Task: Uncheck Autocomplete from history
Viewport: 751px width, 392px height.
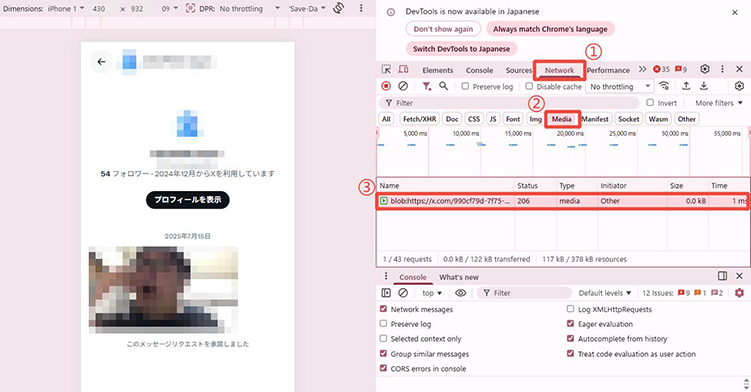Action: (x=570, y=338)
